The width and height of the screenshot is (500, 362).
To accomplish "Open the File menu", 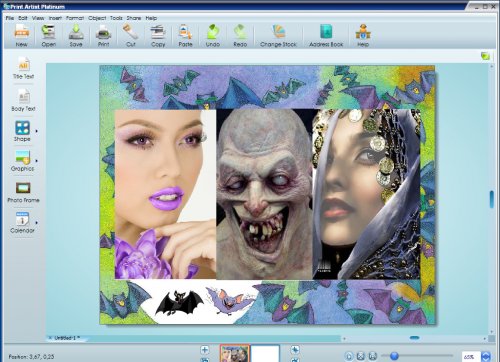I will (x=10, y=18).
